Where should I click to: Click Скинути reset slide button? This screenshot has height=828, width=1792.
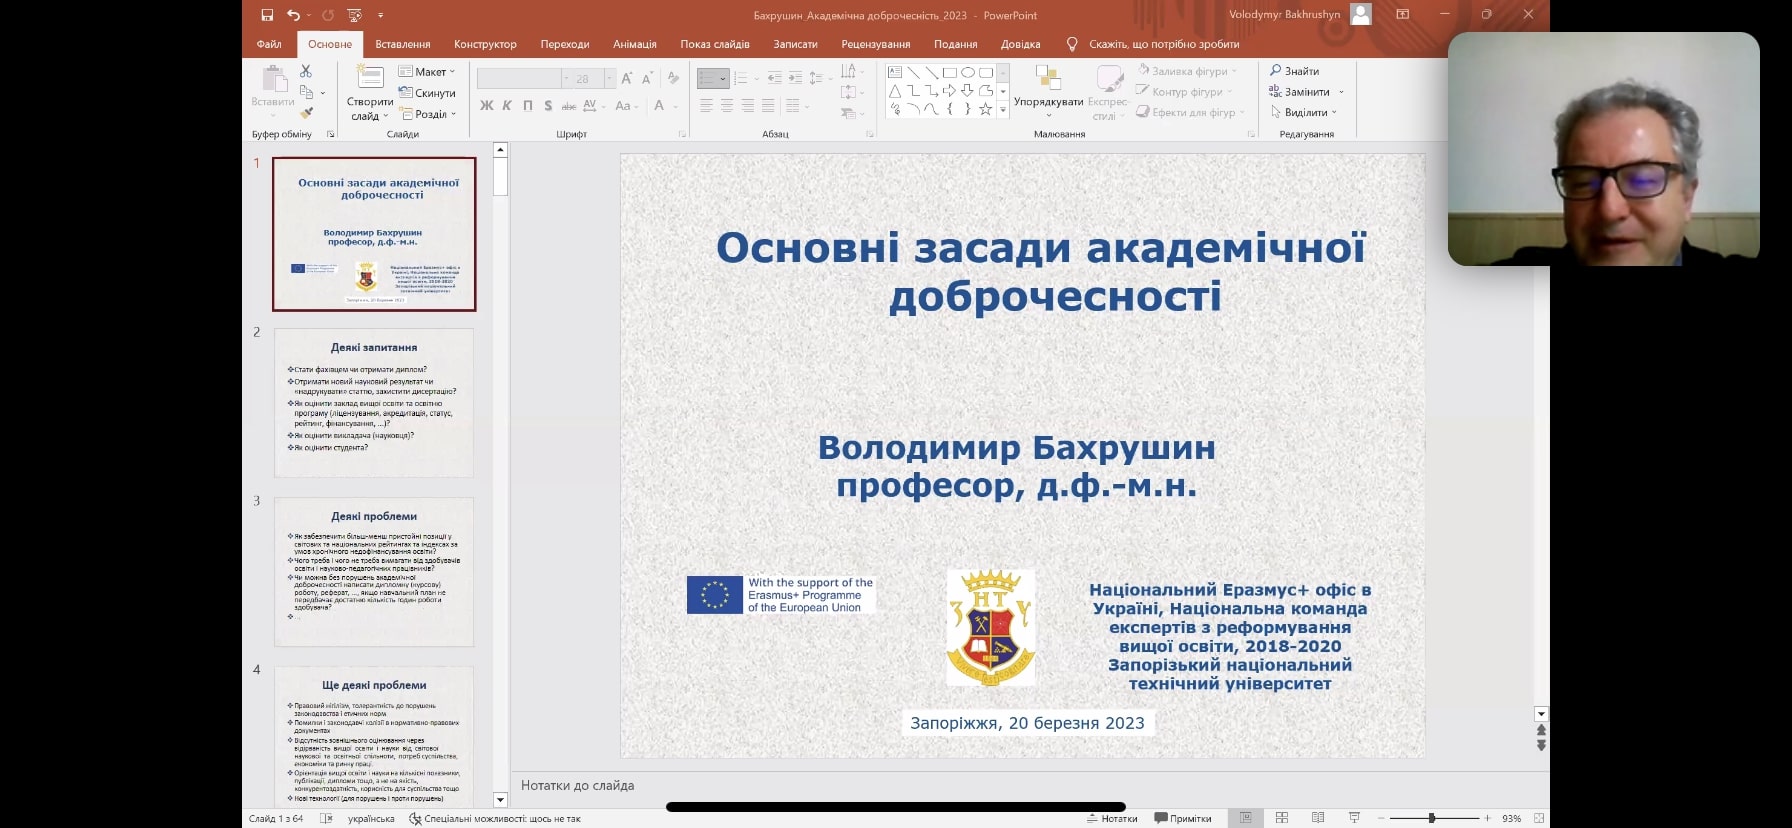coord(427,93)
